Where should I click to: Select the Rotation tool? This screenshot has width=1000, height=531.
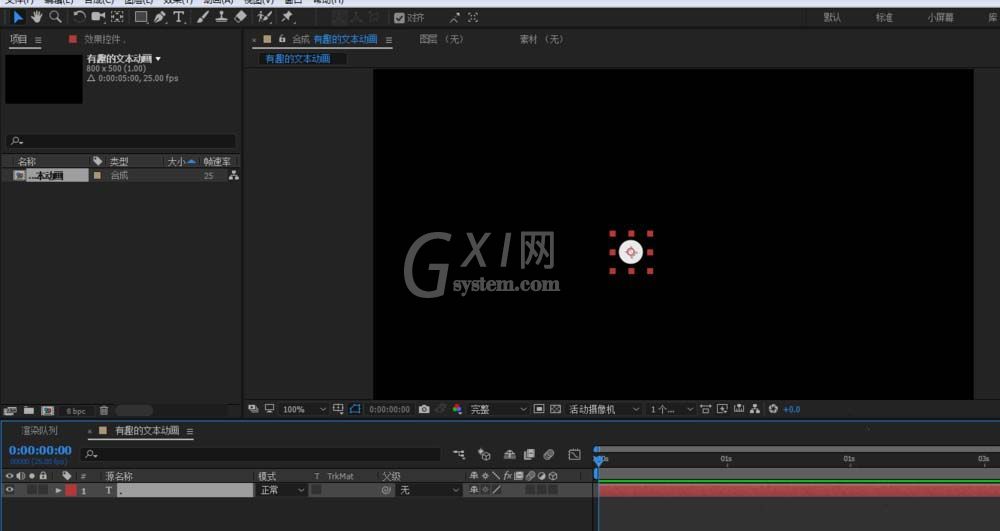(x=79, y=17)
